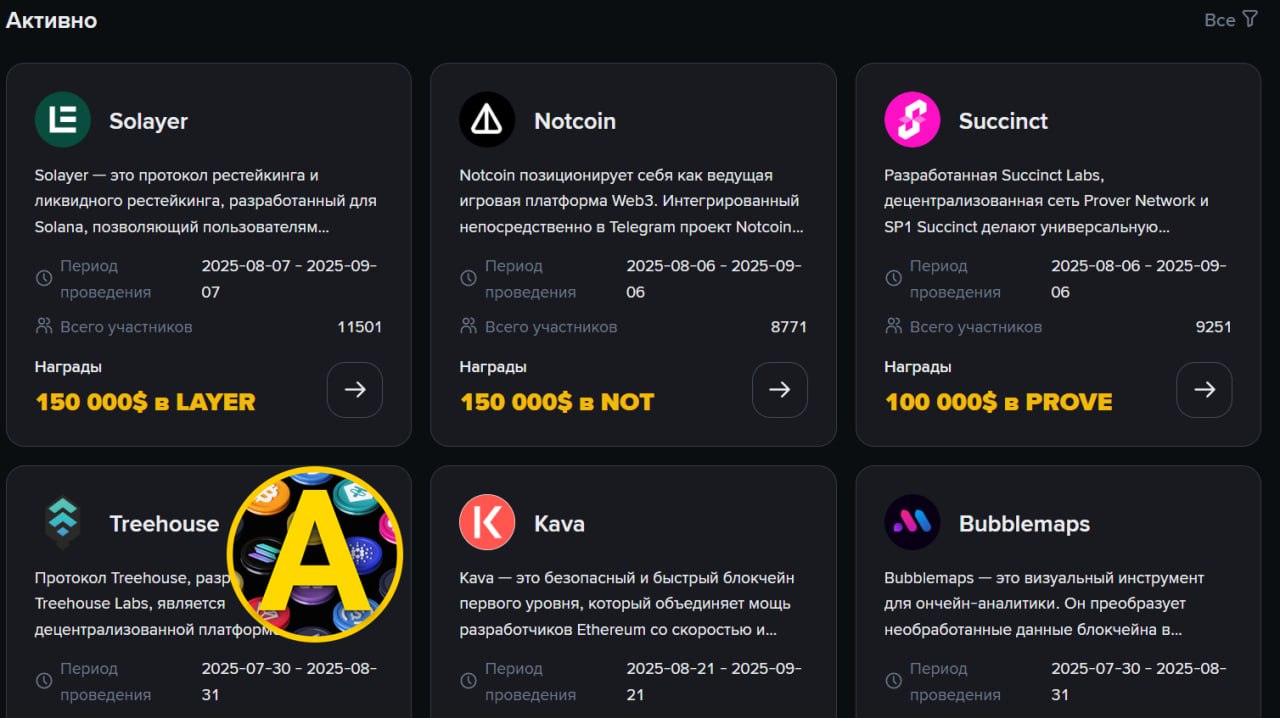
Task: Click the Succinct period clock icon
Action: click(893, 279)
